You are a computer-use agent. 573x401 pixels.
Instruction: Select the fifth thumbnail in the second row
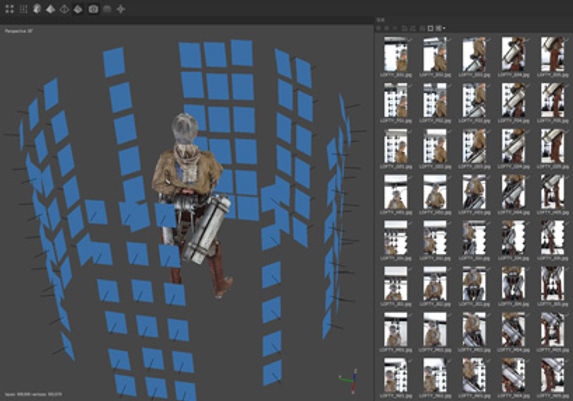point(553,100)
